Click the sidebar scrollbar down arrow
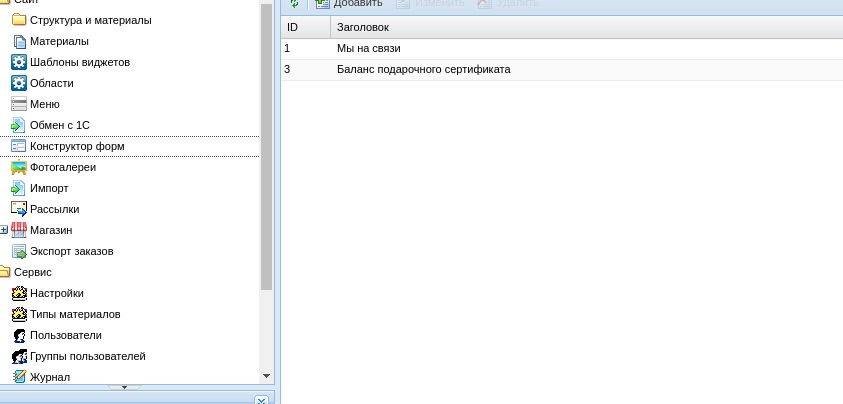This screenshot has width=843, height=404. pyautogui.click(x=266, y=376)
